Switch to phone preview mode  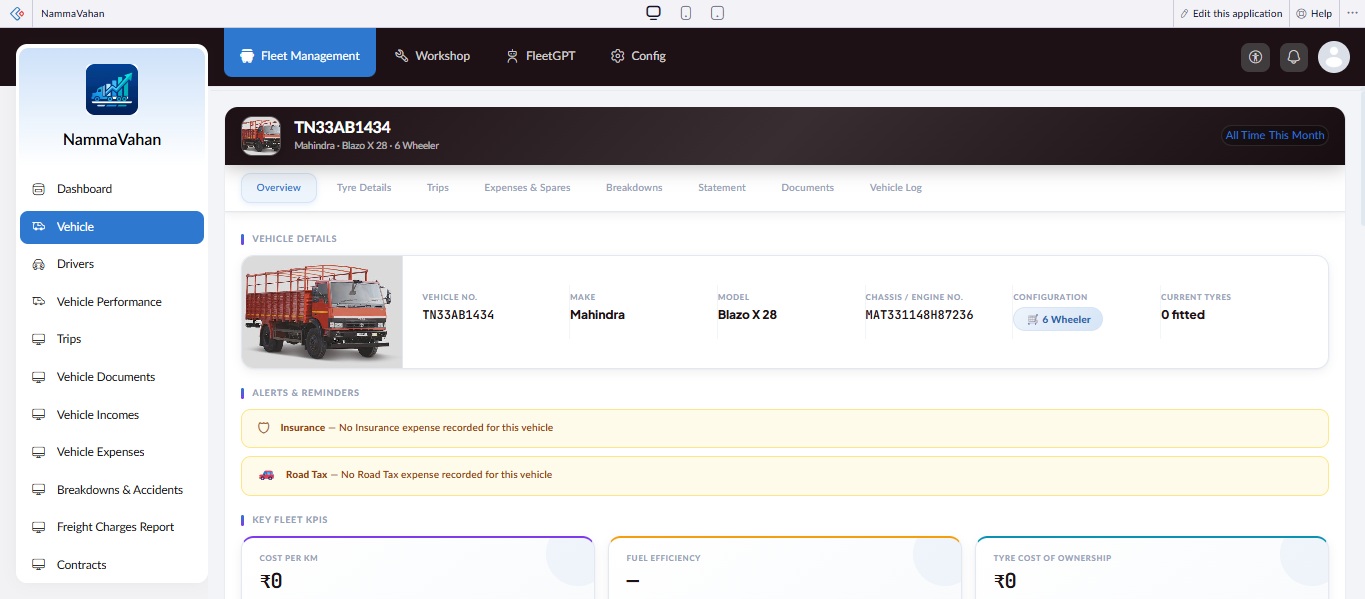[x=686, y=13]
